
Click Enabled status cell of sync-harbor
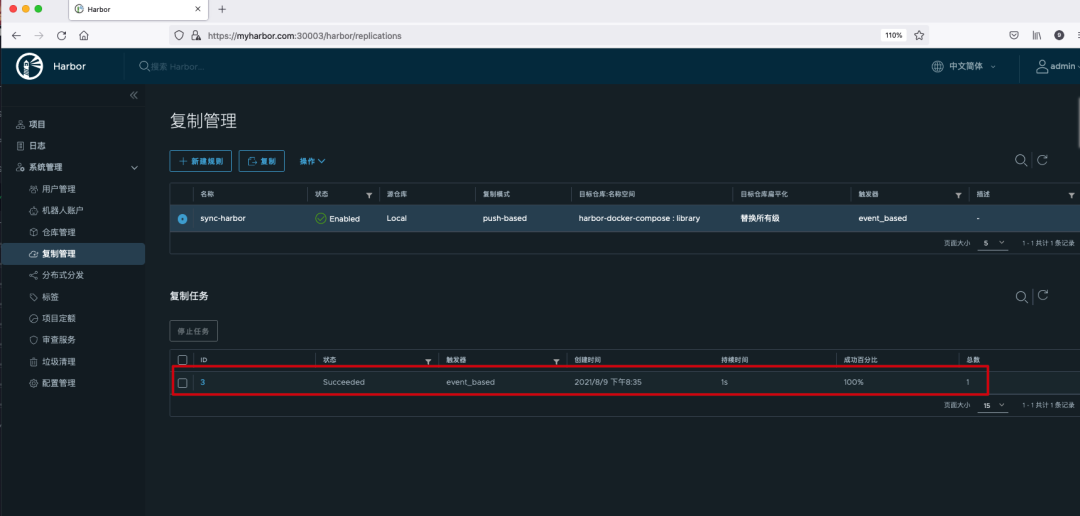click(x=338, y=218)
